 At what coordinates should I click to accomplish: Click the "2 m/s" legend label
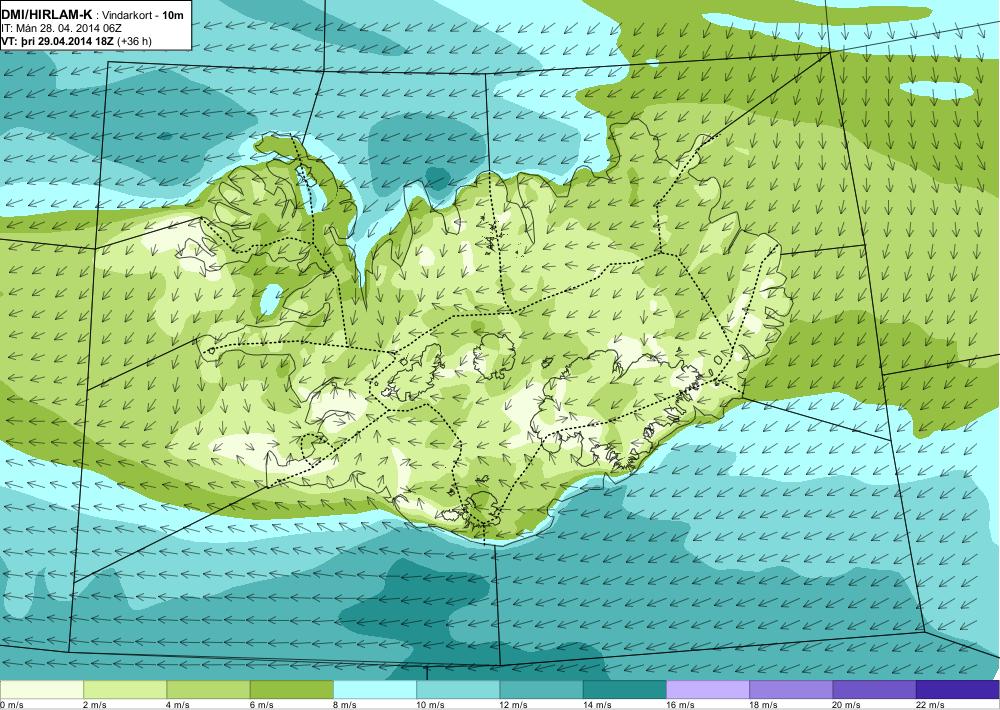pyautogui.click(x=95, y=704)
